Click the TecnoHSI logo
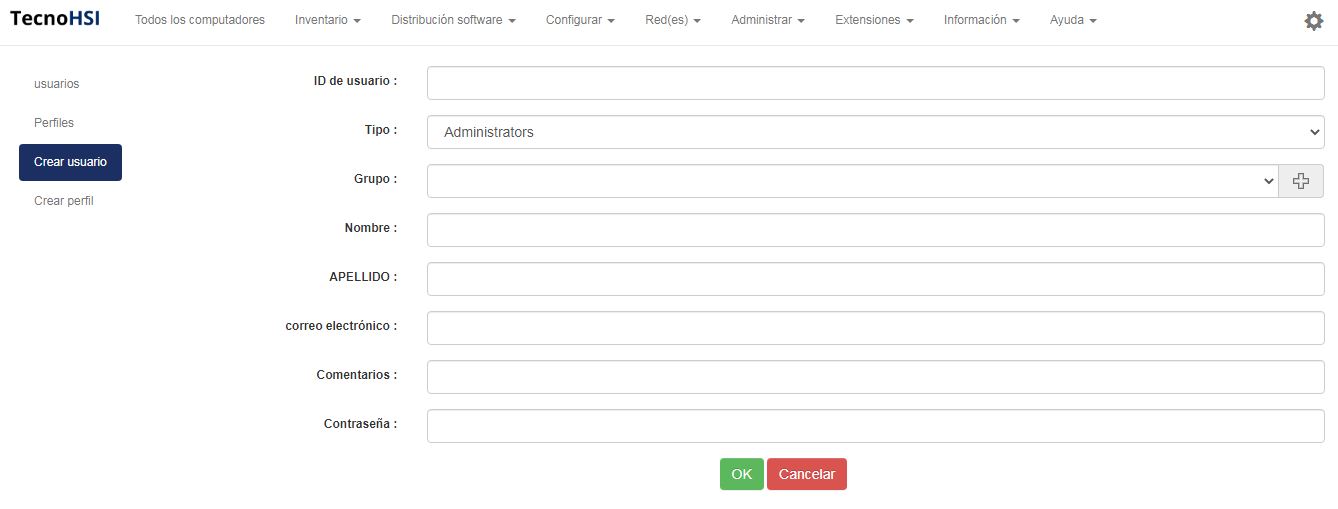The width and height of the screenshot is (1338, 509). pyautogui.click(x=55, y=20)
